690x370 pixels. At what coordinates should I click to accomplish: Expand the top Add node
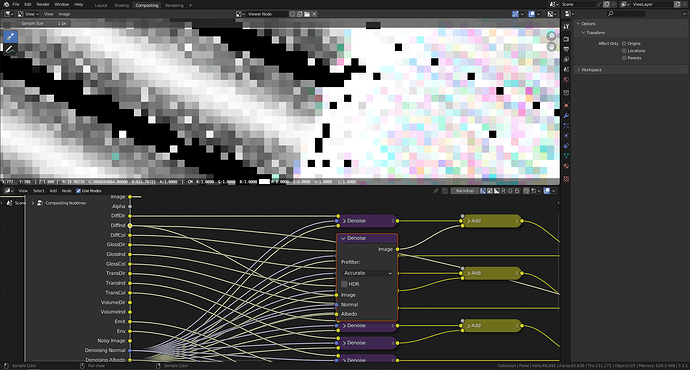point(469,221)
